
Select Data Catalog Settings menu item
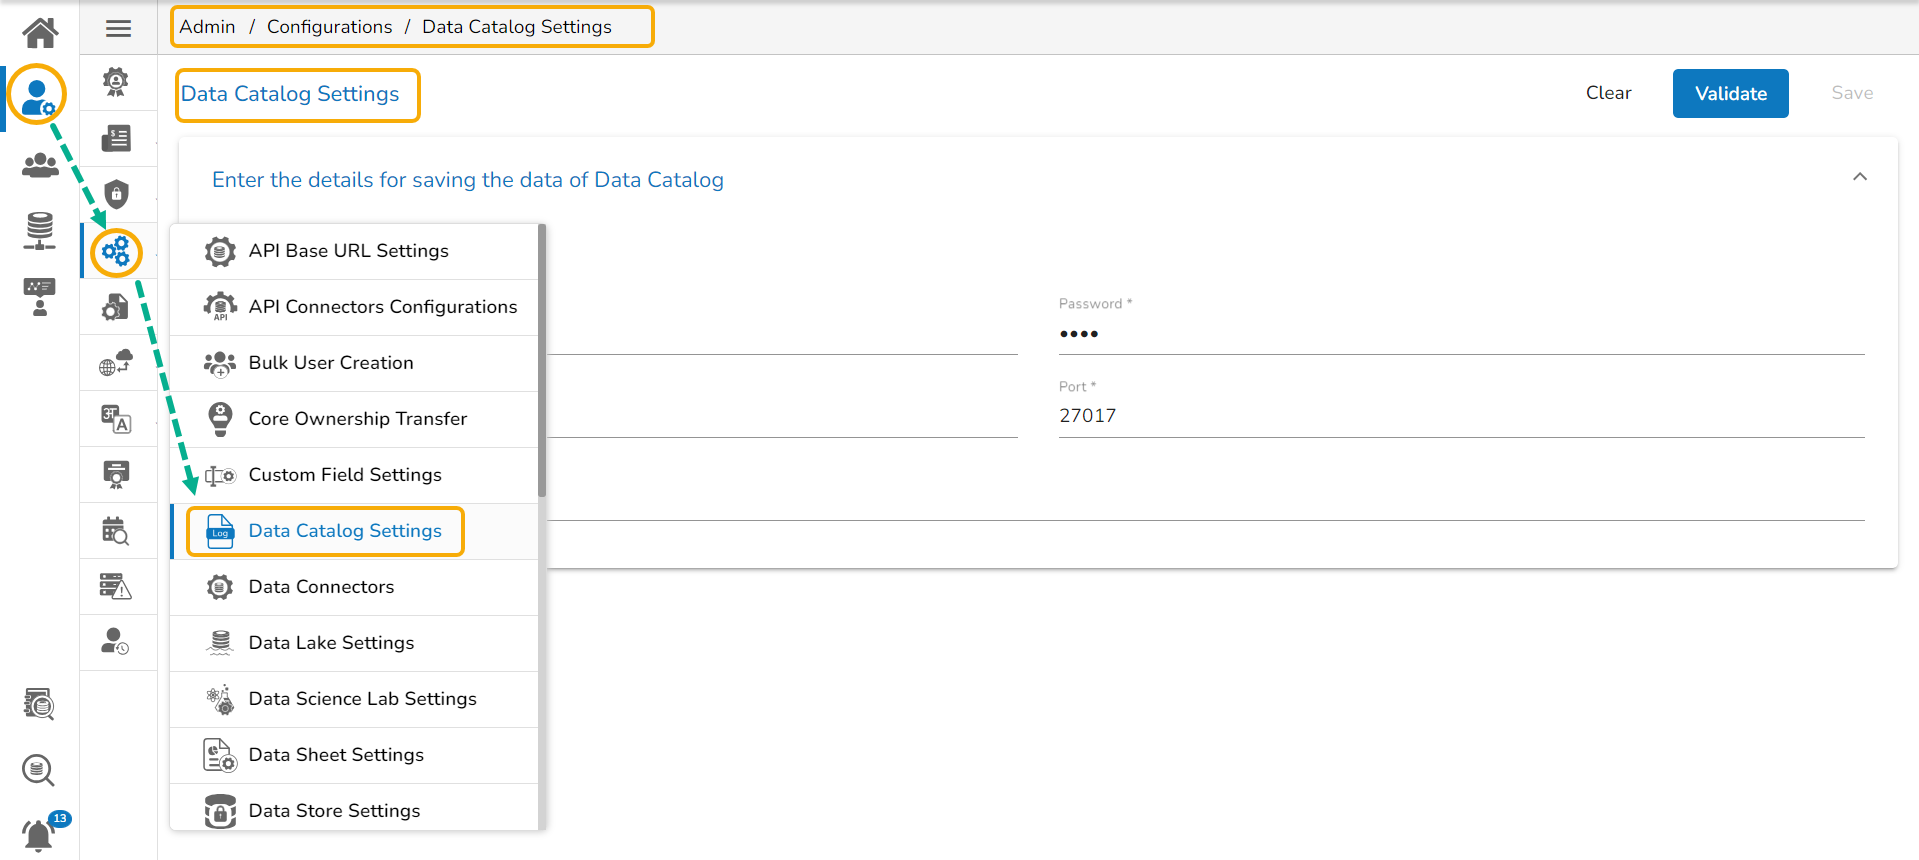(x=345, y=531)
